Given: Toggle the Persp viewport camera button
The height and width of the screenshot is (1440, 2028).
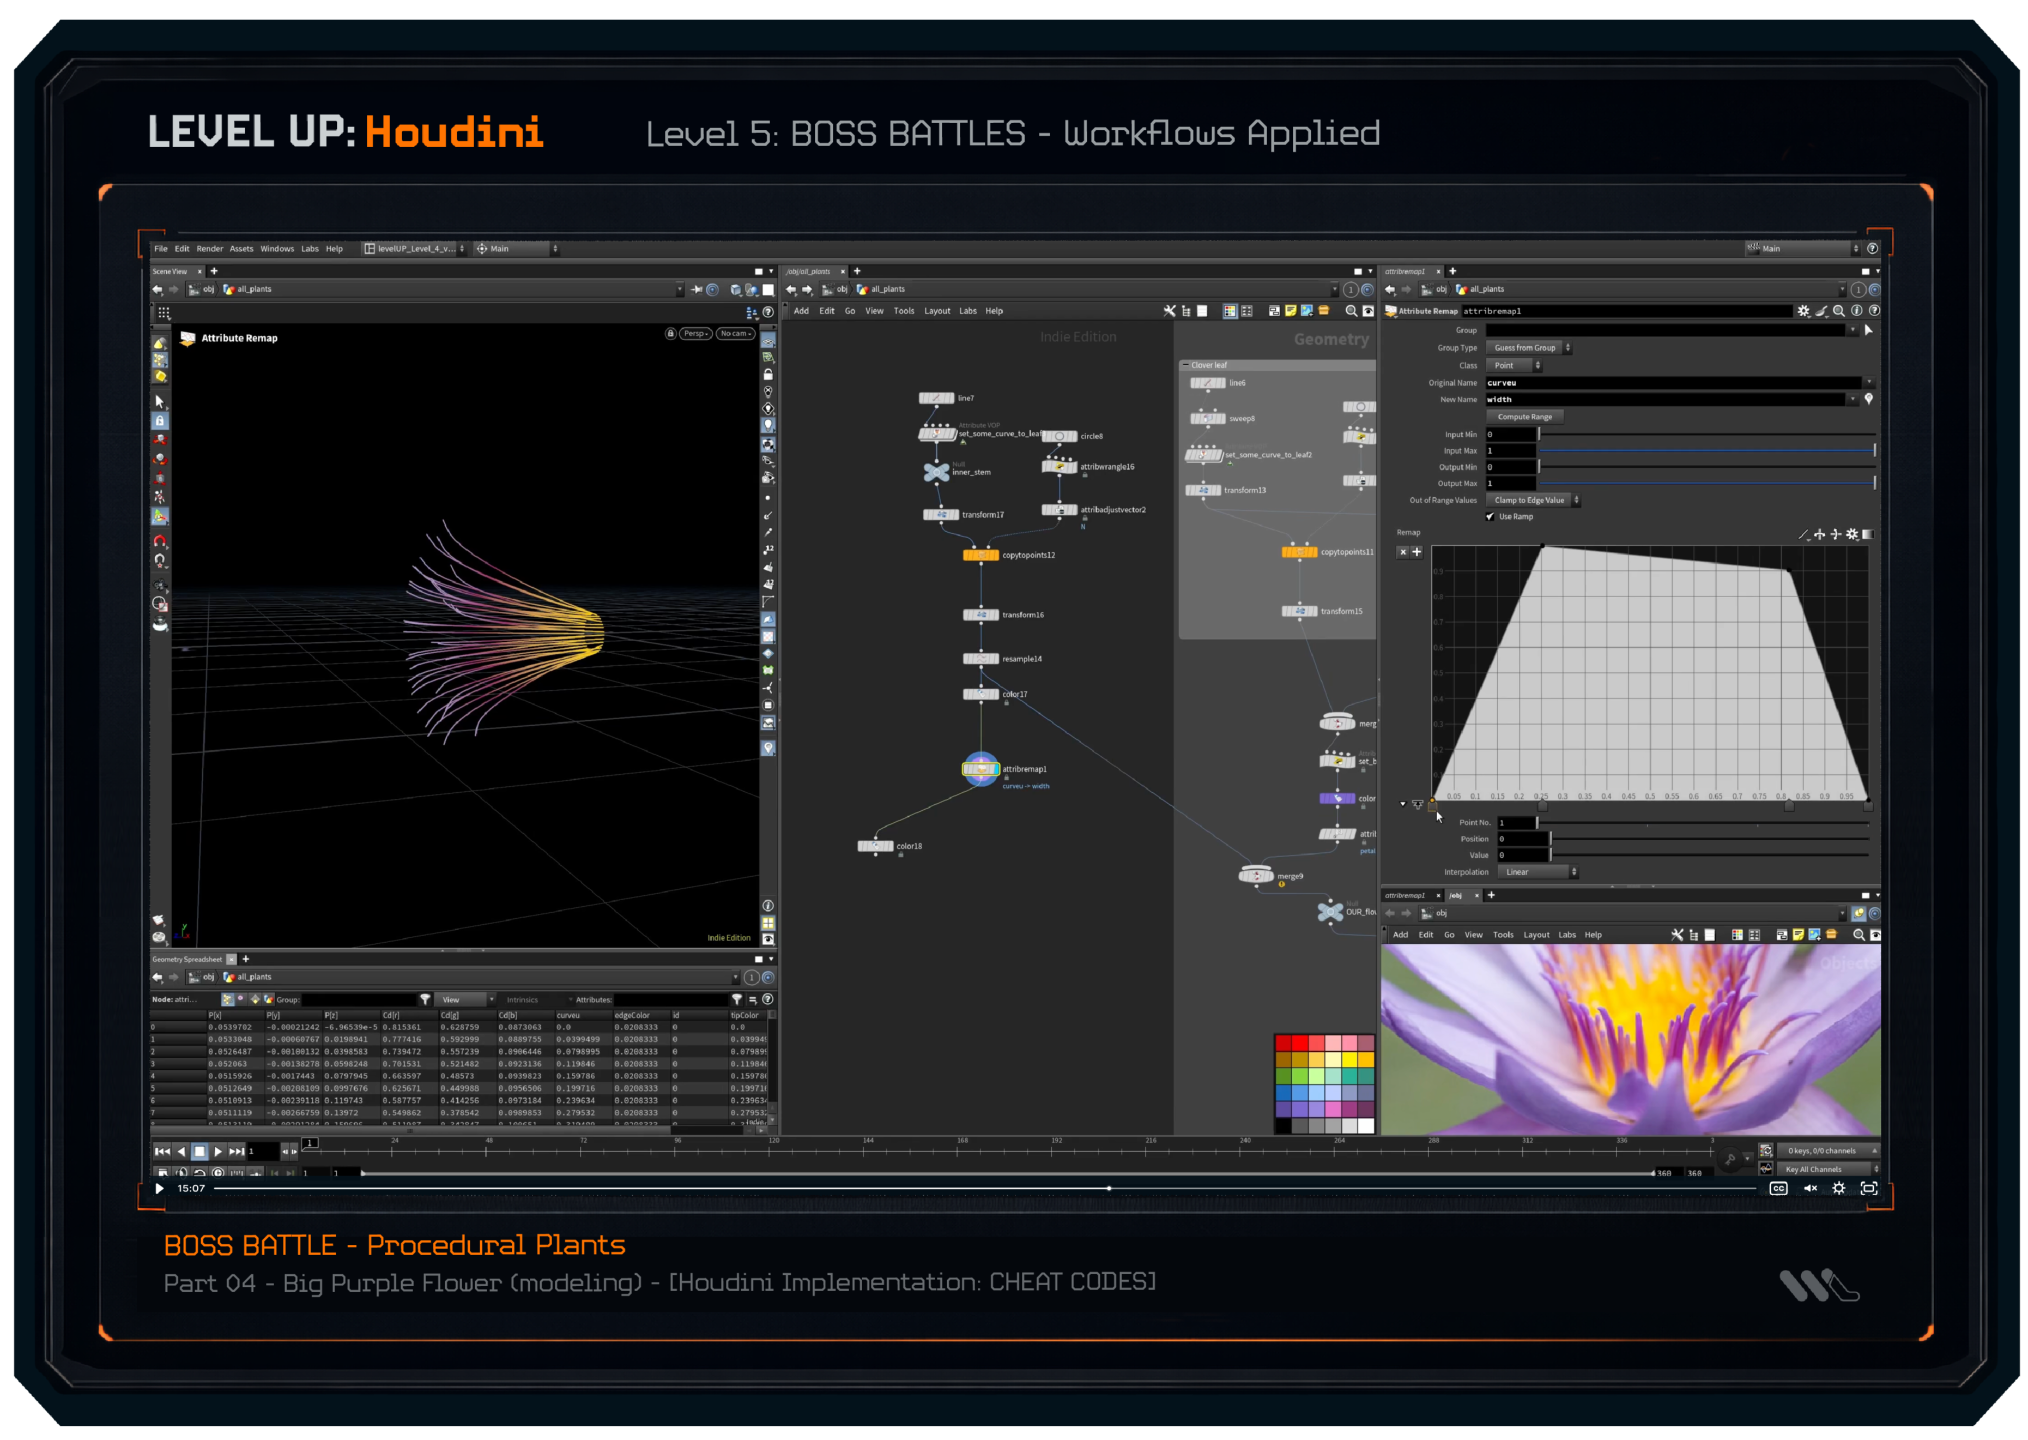Looking at the screenshot, I should pyautogui.click(x=695, y=334).
